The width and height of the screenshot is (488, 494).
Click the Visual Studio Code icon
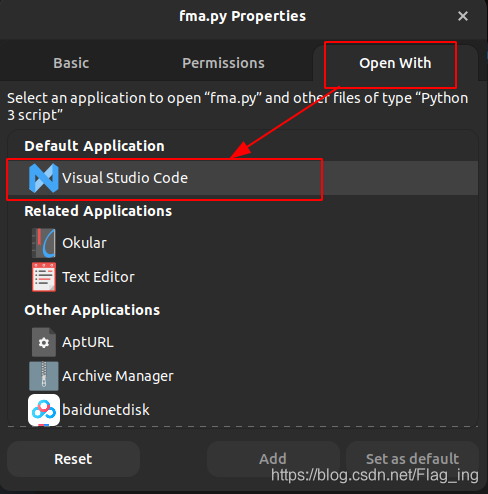tap(44, 178)
